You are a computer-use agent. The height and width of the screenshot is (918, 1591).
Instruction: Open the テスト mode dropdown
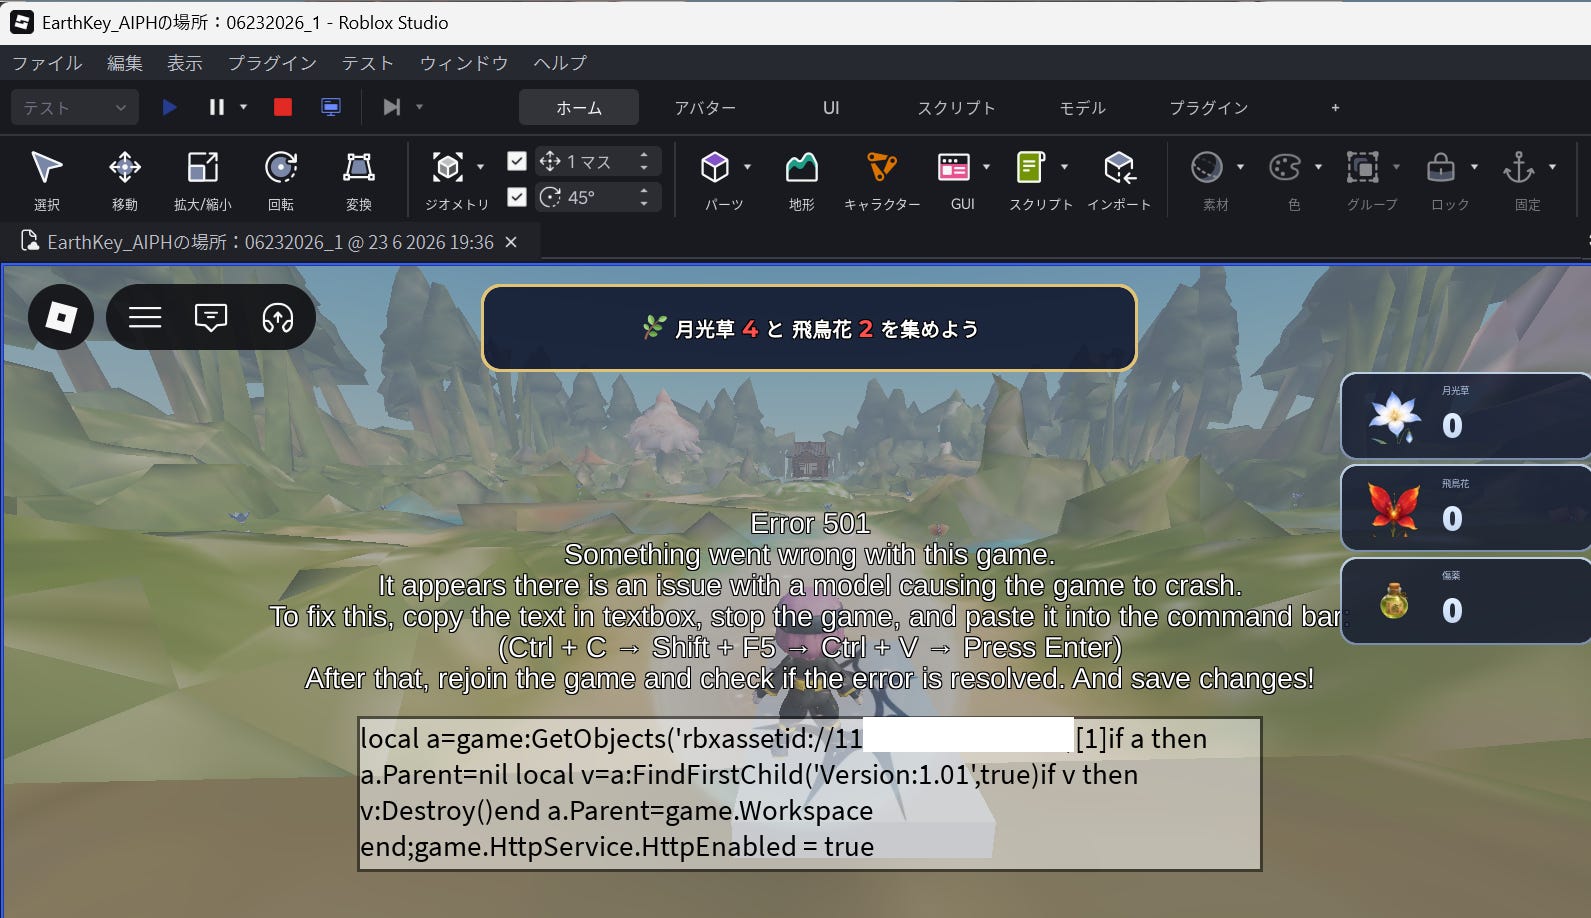pyautogui.click(x=75, y=107)
